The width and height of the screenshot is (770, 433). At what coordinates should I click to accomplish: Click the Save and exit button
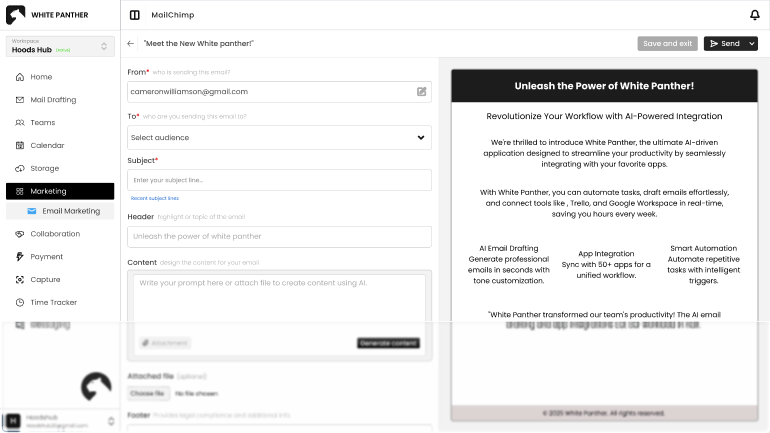coord(667,44)
